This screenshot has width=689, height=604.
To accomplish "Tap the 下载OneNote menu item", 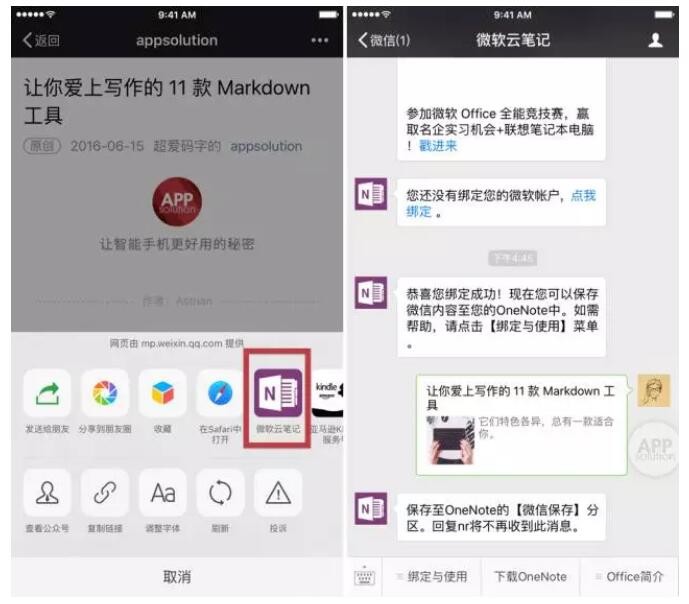I will point(531,577).
